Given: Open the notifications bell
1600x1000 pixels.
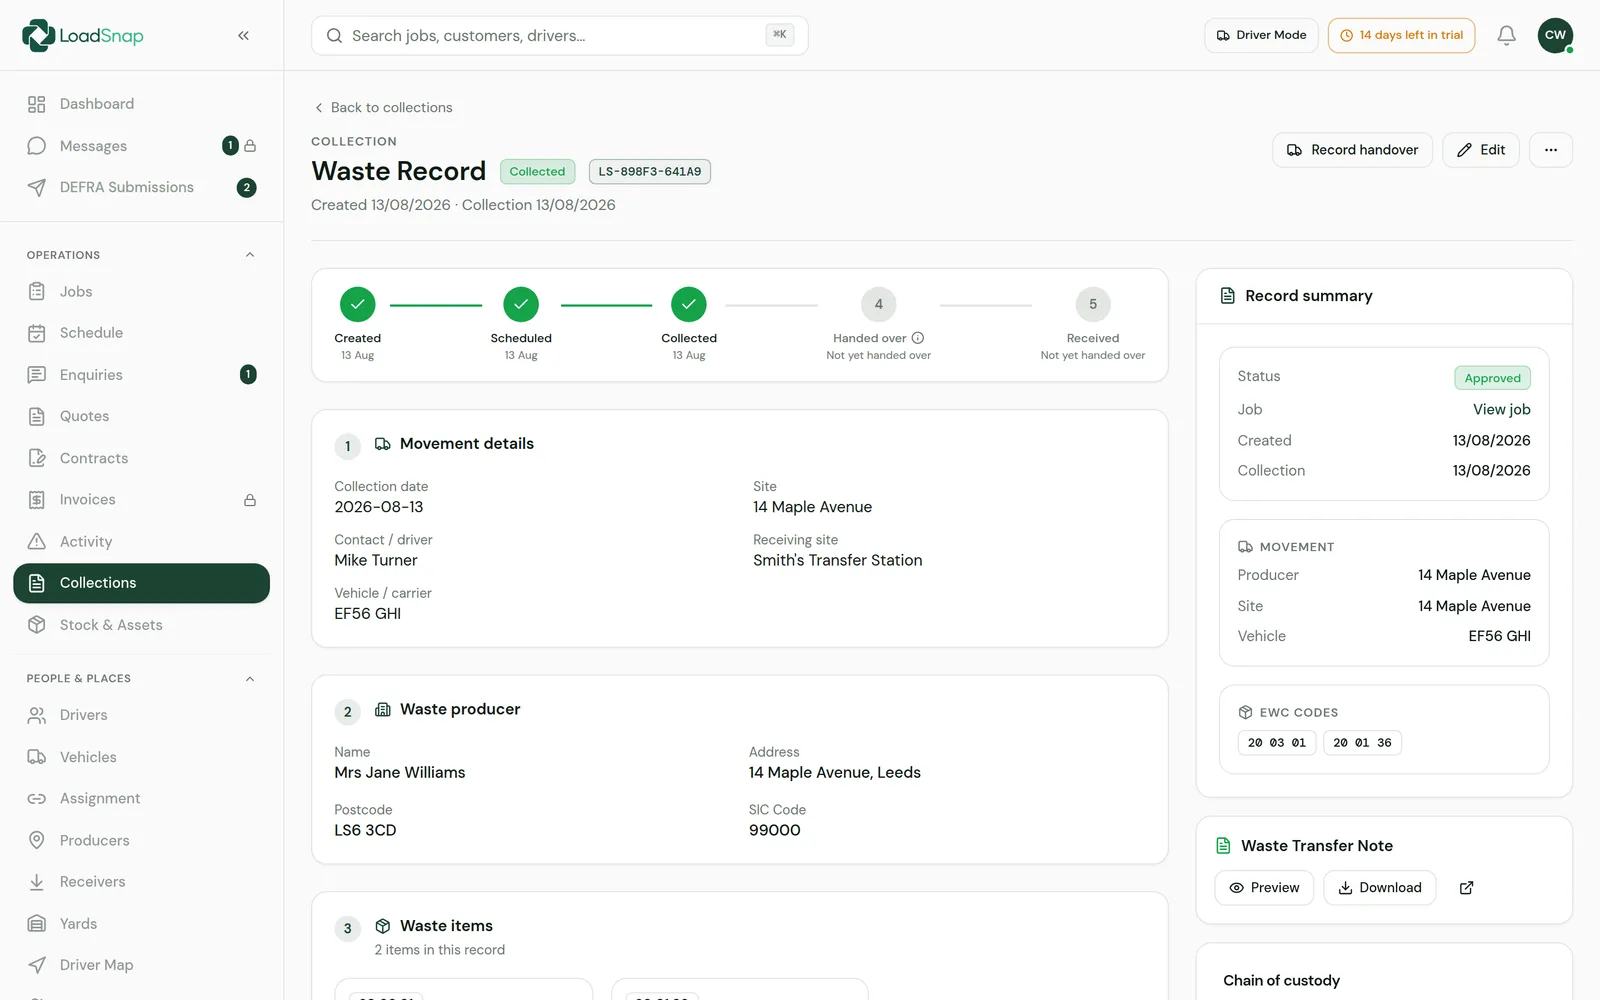Looking at the screenshot, I should point(1506,35).
